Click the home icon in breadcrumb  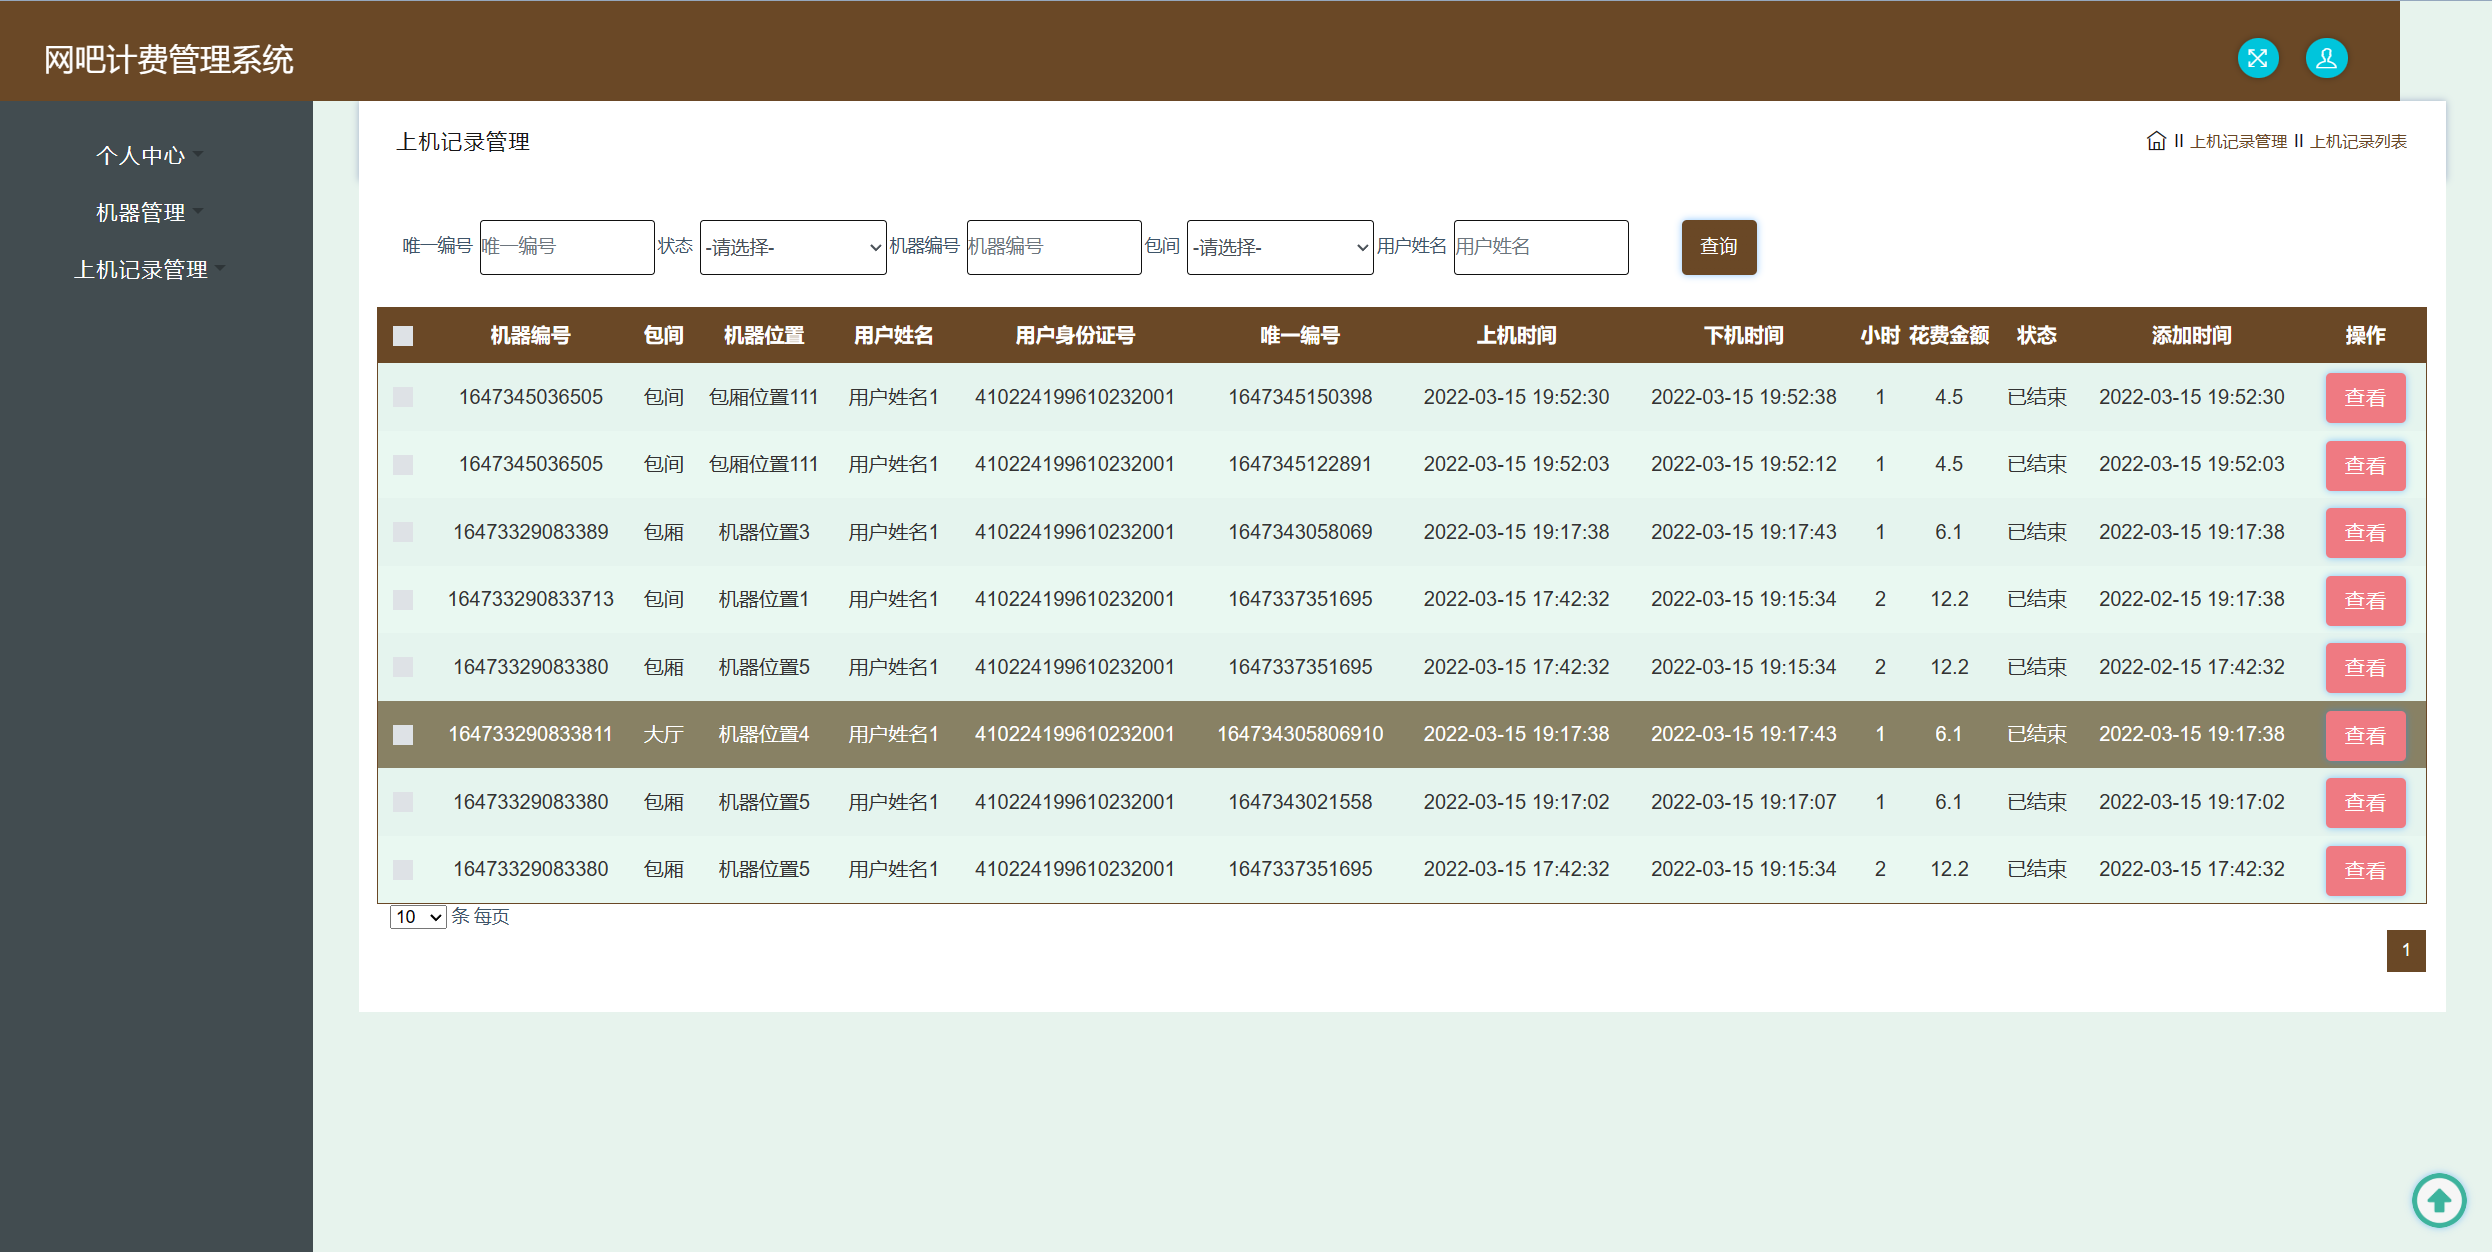2156,141
